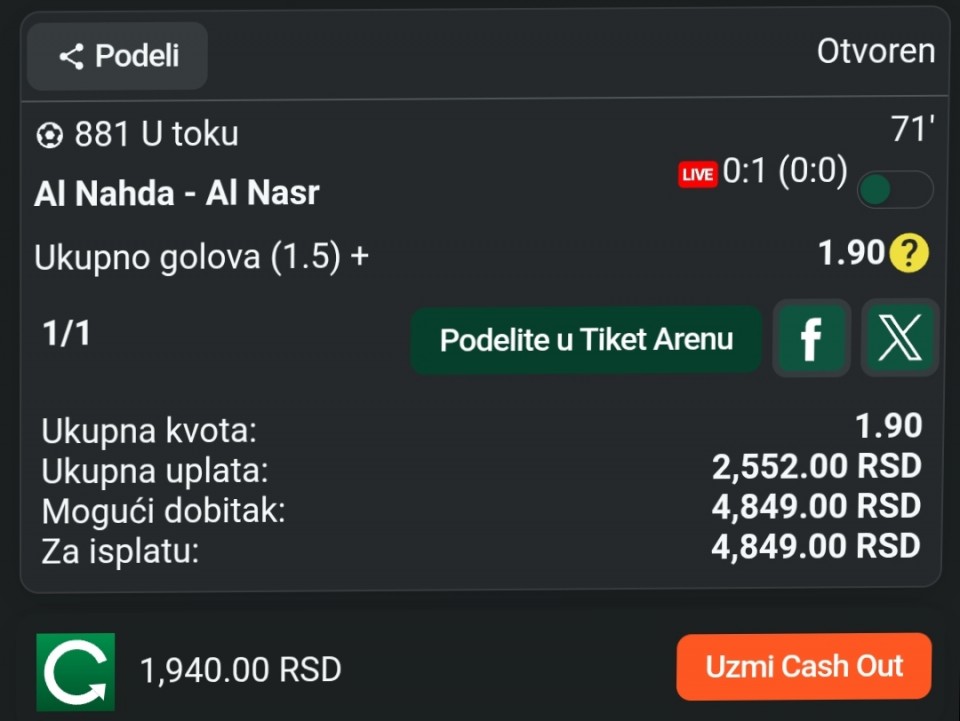Open the Al Nahda - Al Nasr match

point(177,193)
